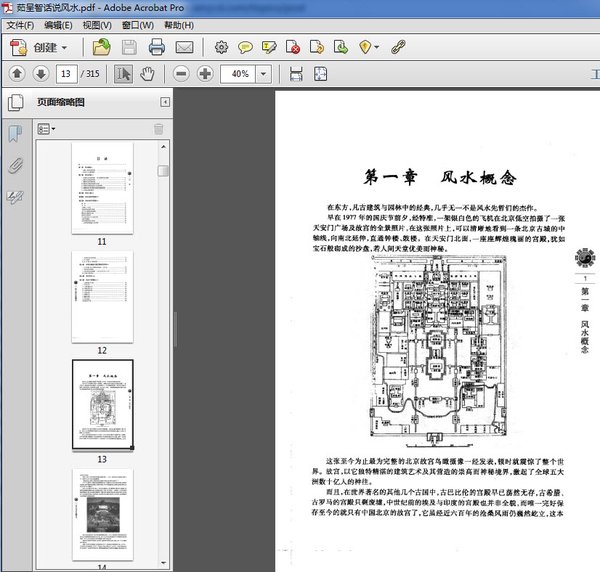Choose the Select tool cursor
The height and width of the screenshot is (572, 600).
[123, 74]
